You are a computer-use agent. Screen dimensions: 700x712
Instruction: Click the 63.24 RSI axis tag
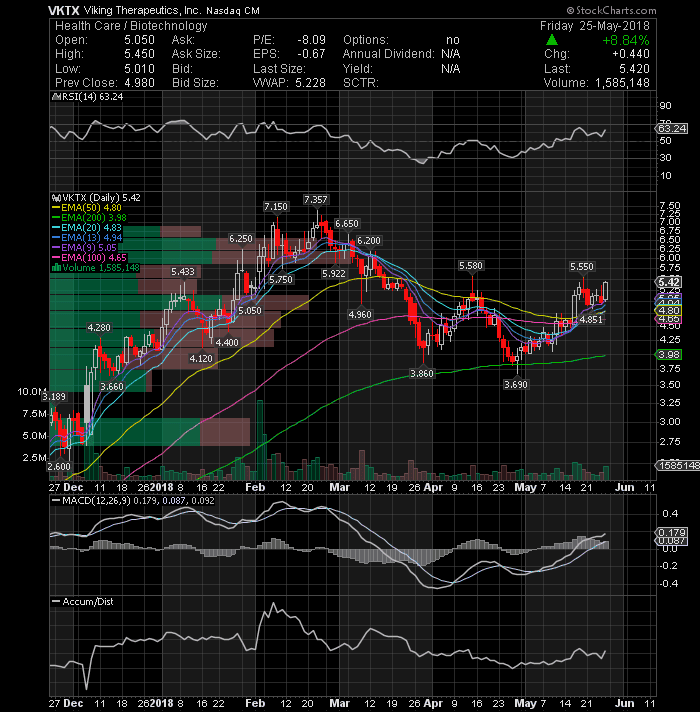point(672,129)
